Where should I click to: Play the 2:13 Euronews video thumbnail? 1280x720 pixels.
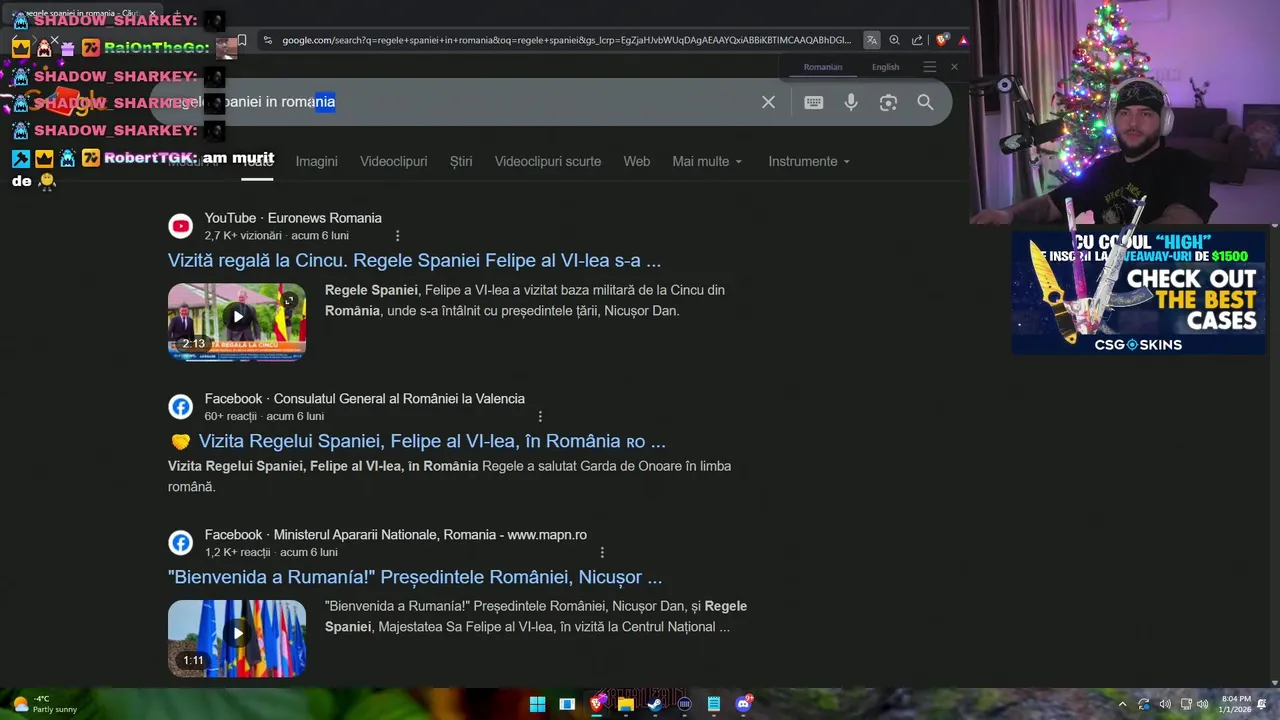237,321
